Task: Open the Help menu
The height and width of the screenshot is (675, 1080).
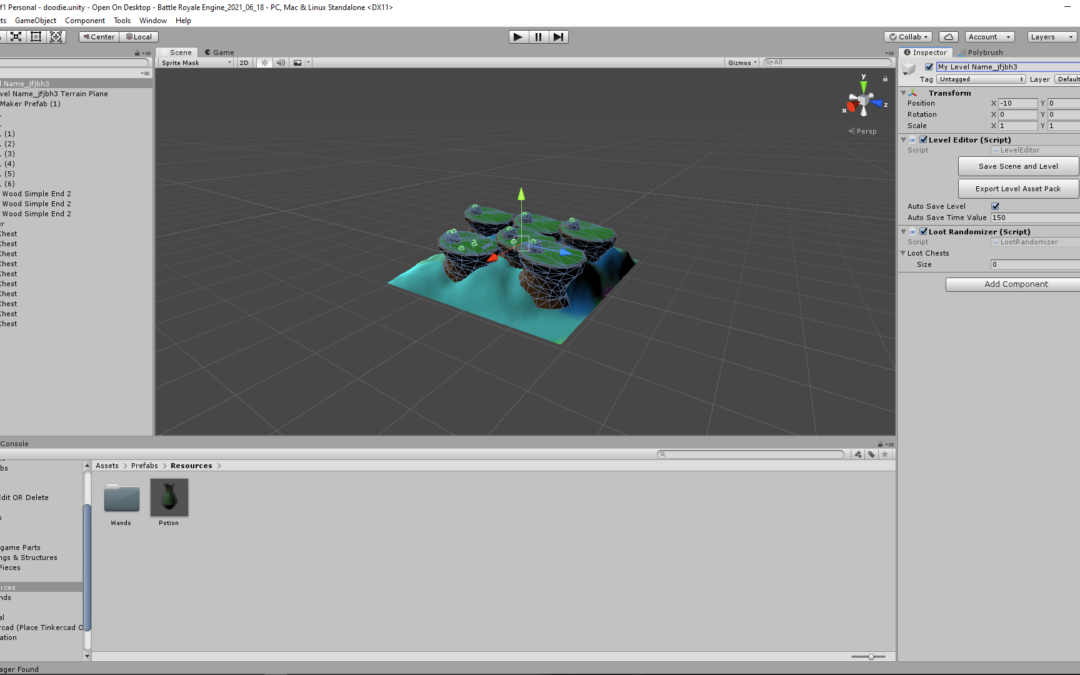Action: (x=183, y=20)
